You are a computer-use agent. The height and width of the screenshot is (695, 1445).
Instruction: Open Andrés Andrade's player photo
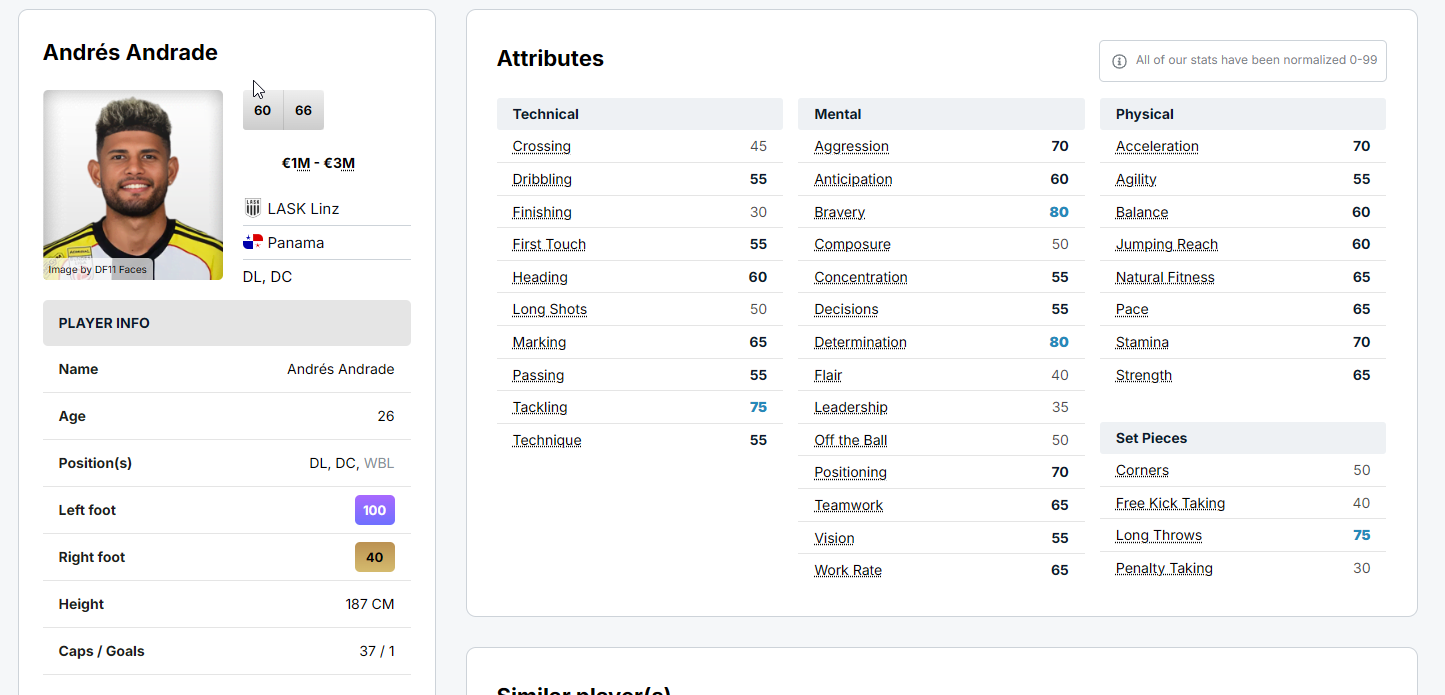click(x=133, y=185)
